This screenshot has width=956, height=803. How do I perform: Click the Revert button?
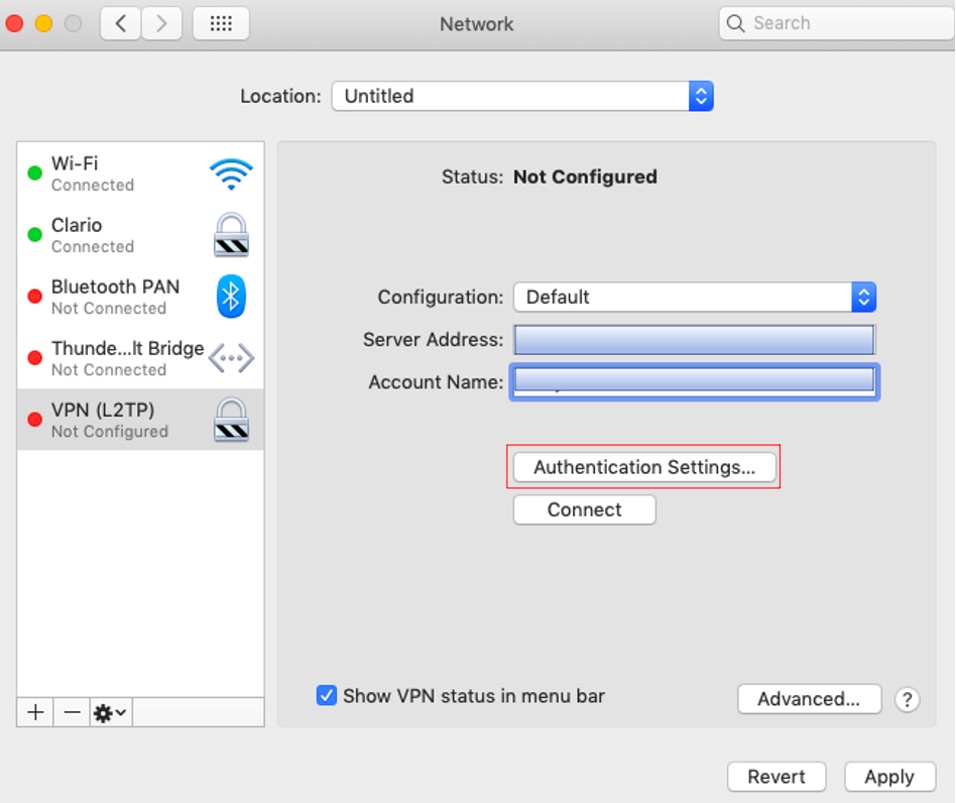(x=776, y=777)
